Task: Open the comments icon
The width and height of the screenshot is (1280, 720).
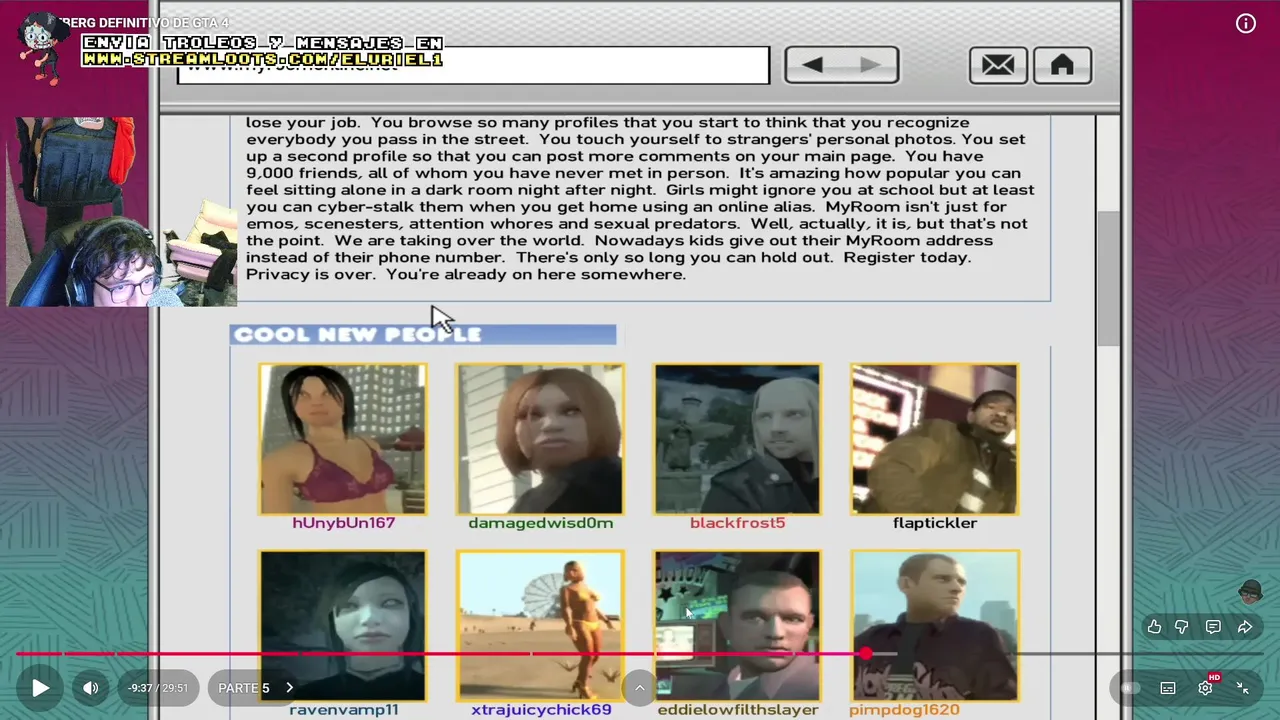Action: pyautogui.click(x=1213, y=627)
